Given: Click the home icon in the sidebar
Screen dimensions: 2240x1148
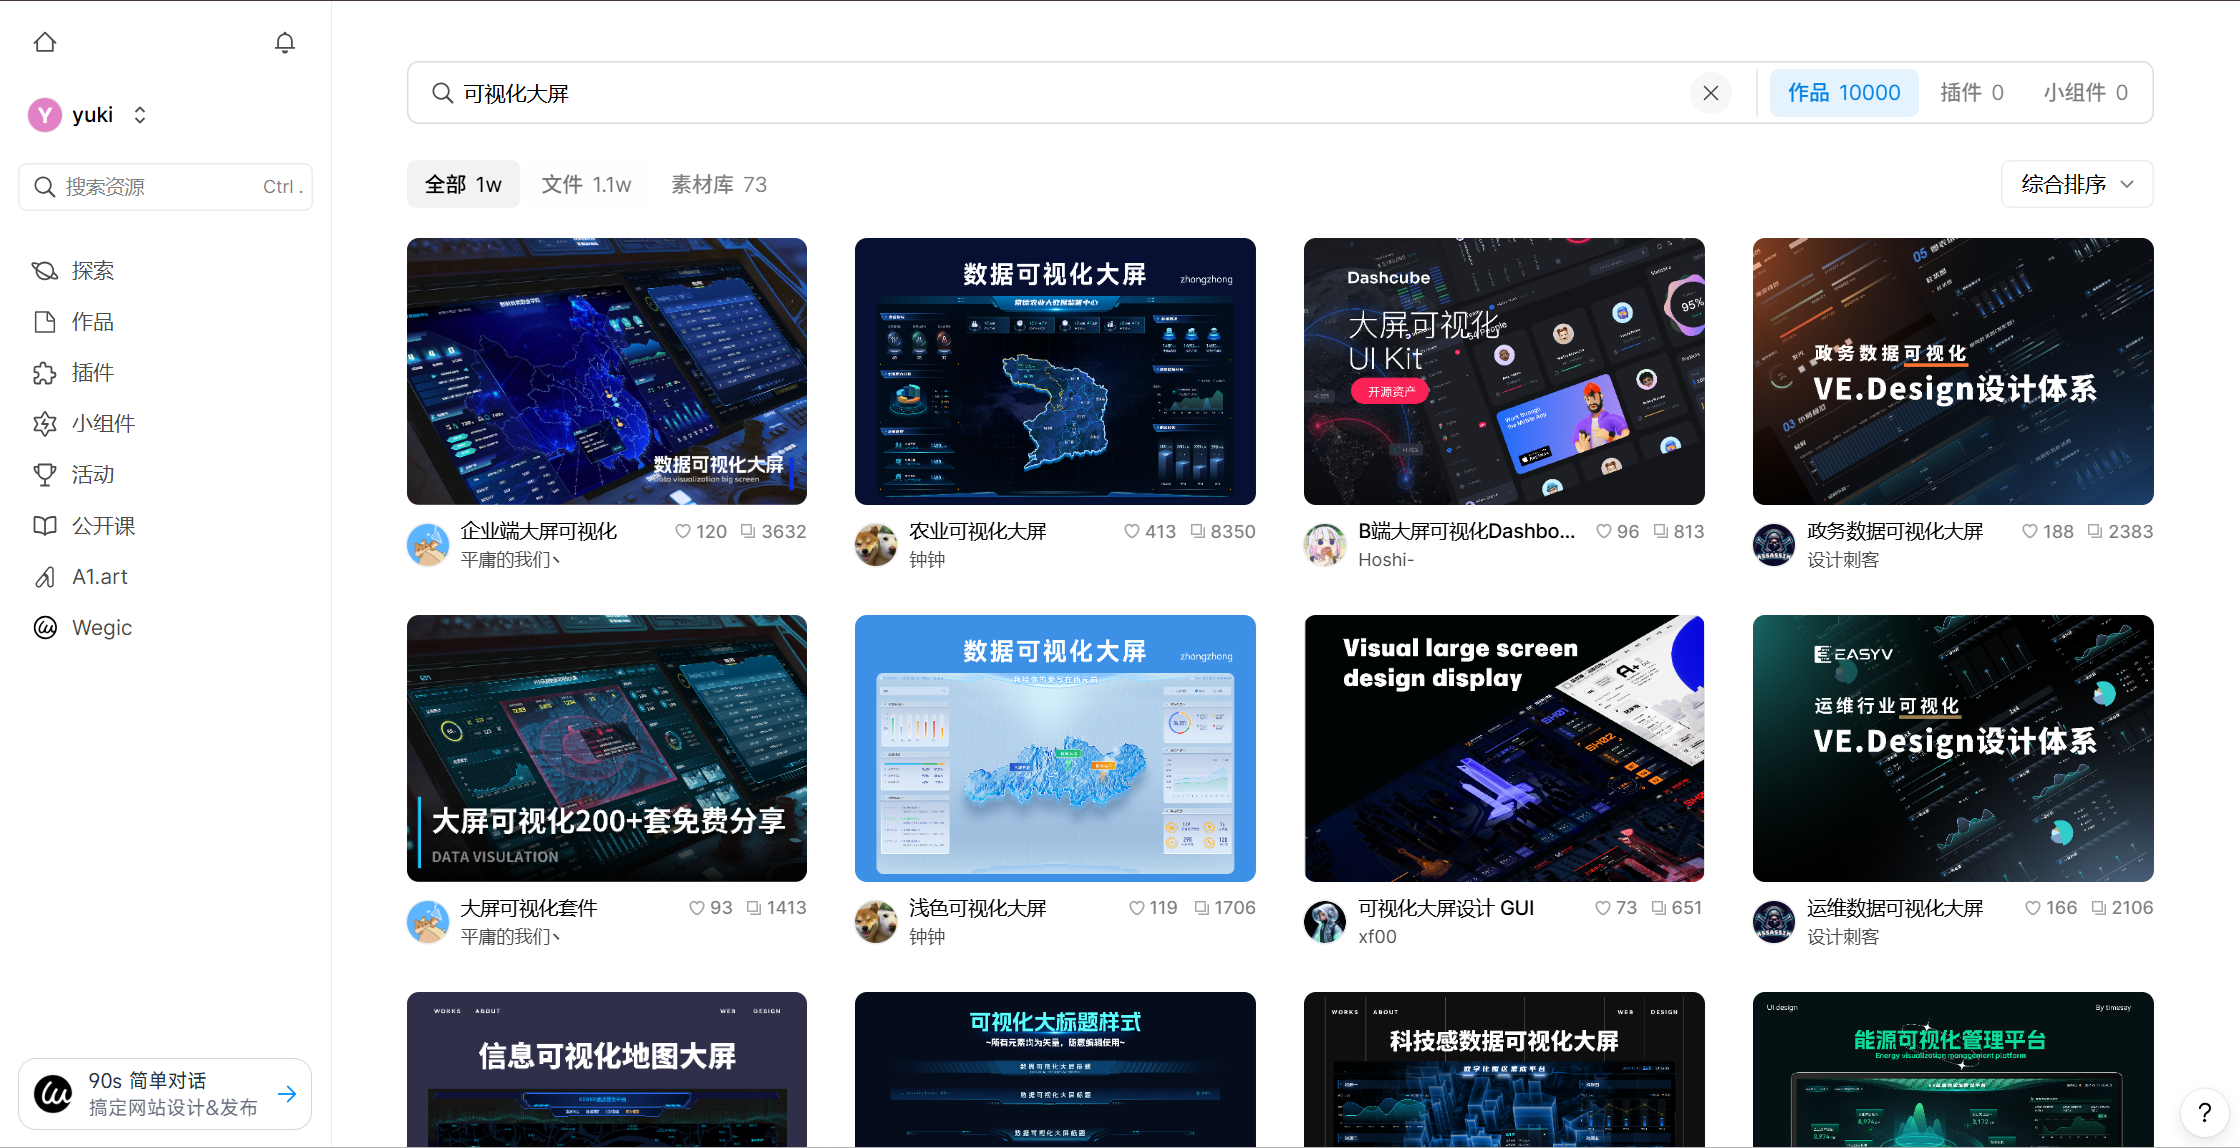Looking at the screenshot, I should click(45, 42).
